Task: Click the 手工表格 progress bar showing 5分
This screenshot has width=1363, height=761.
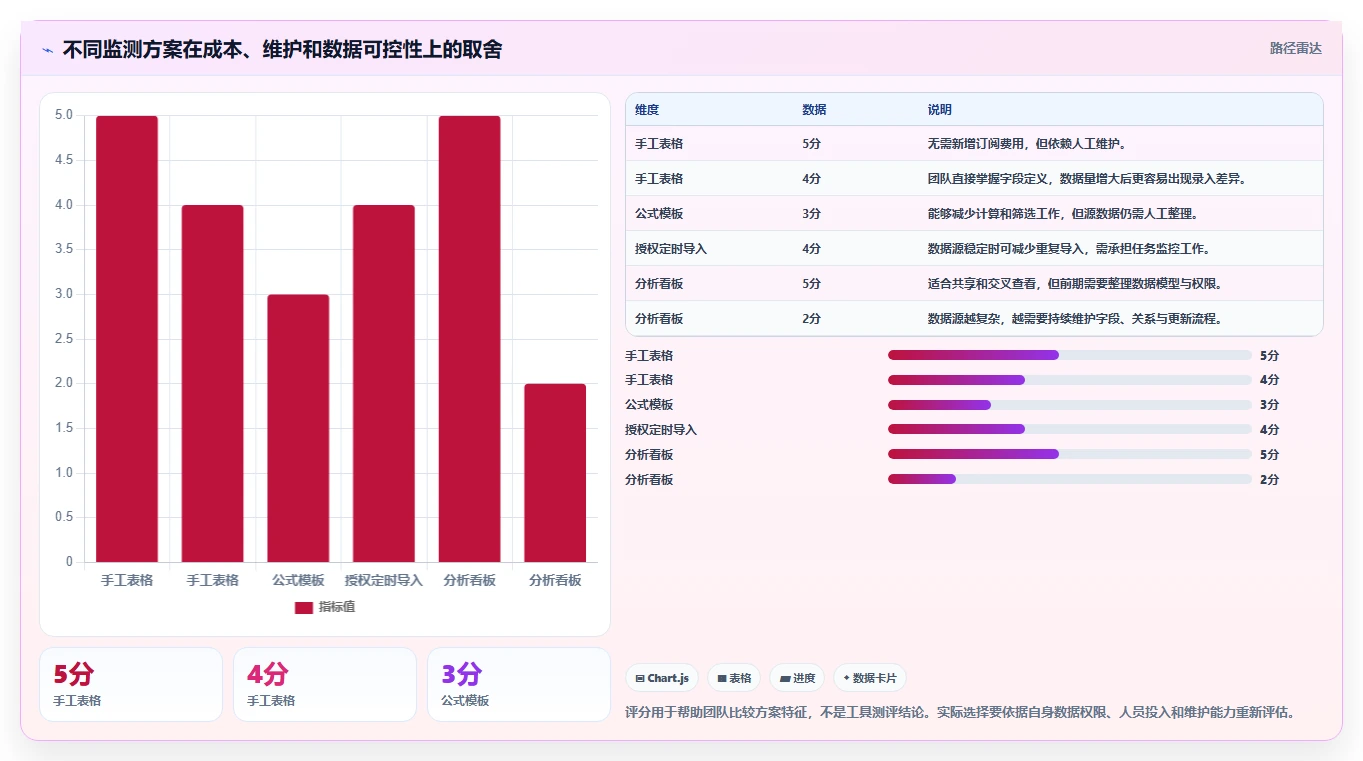Action: click(1070, 355)
